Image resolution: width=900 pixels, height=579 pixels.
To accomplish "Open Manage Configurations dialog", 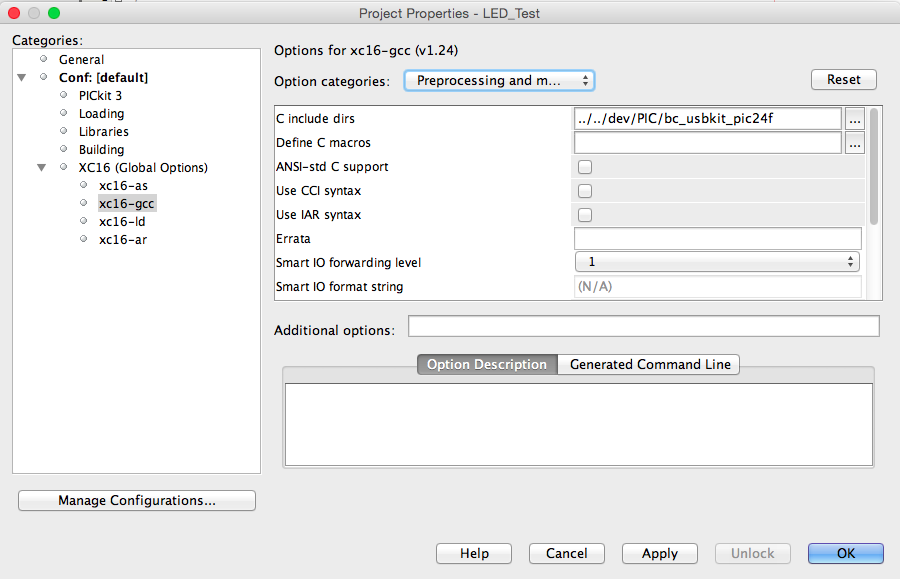I will click(x=137, y=501).
